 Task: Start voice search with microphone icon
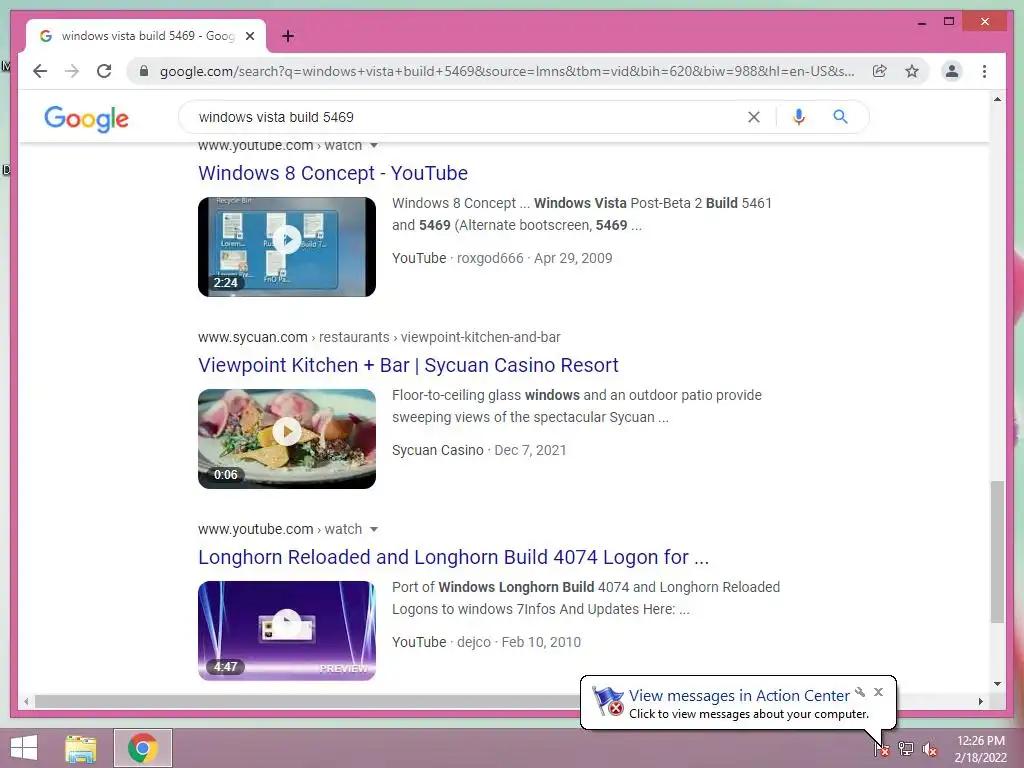(798, 117)
